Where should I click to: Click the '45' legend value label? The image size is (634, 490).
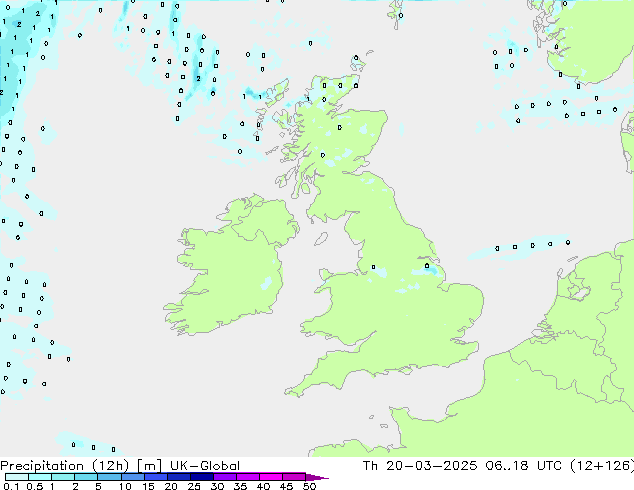pos(287,486)
